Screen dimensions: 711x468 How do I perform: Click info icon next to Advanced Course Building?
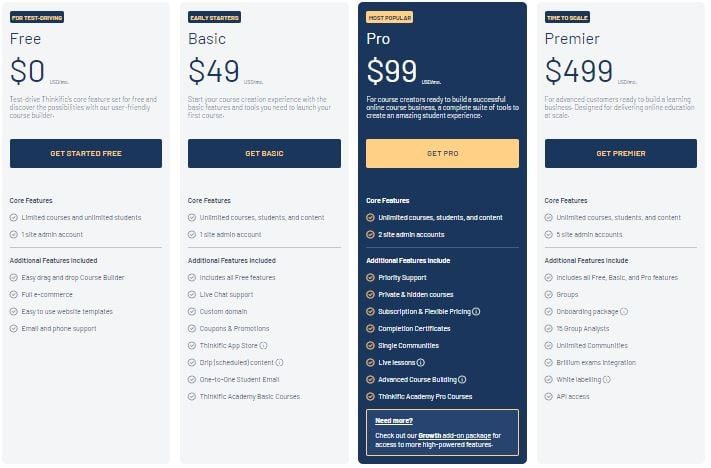point(462,380)
